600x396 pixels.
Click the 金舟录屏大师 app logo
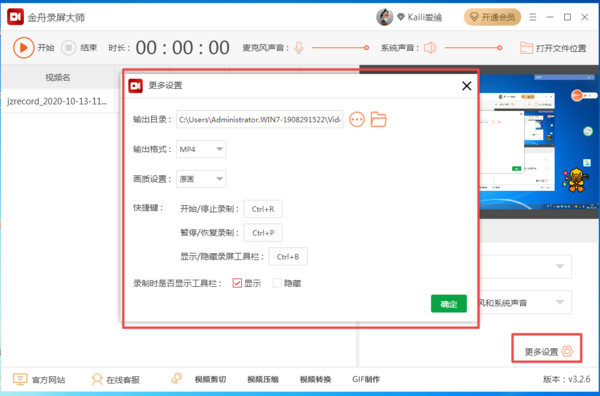[15, 17]
